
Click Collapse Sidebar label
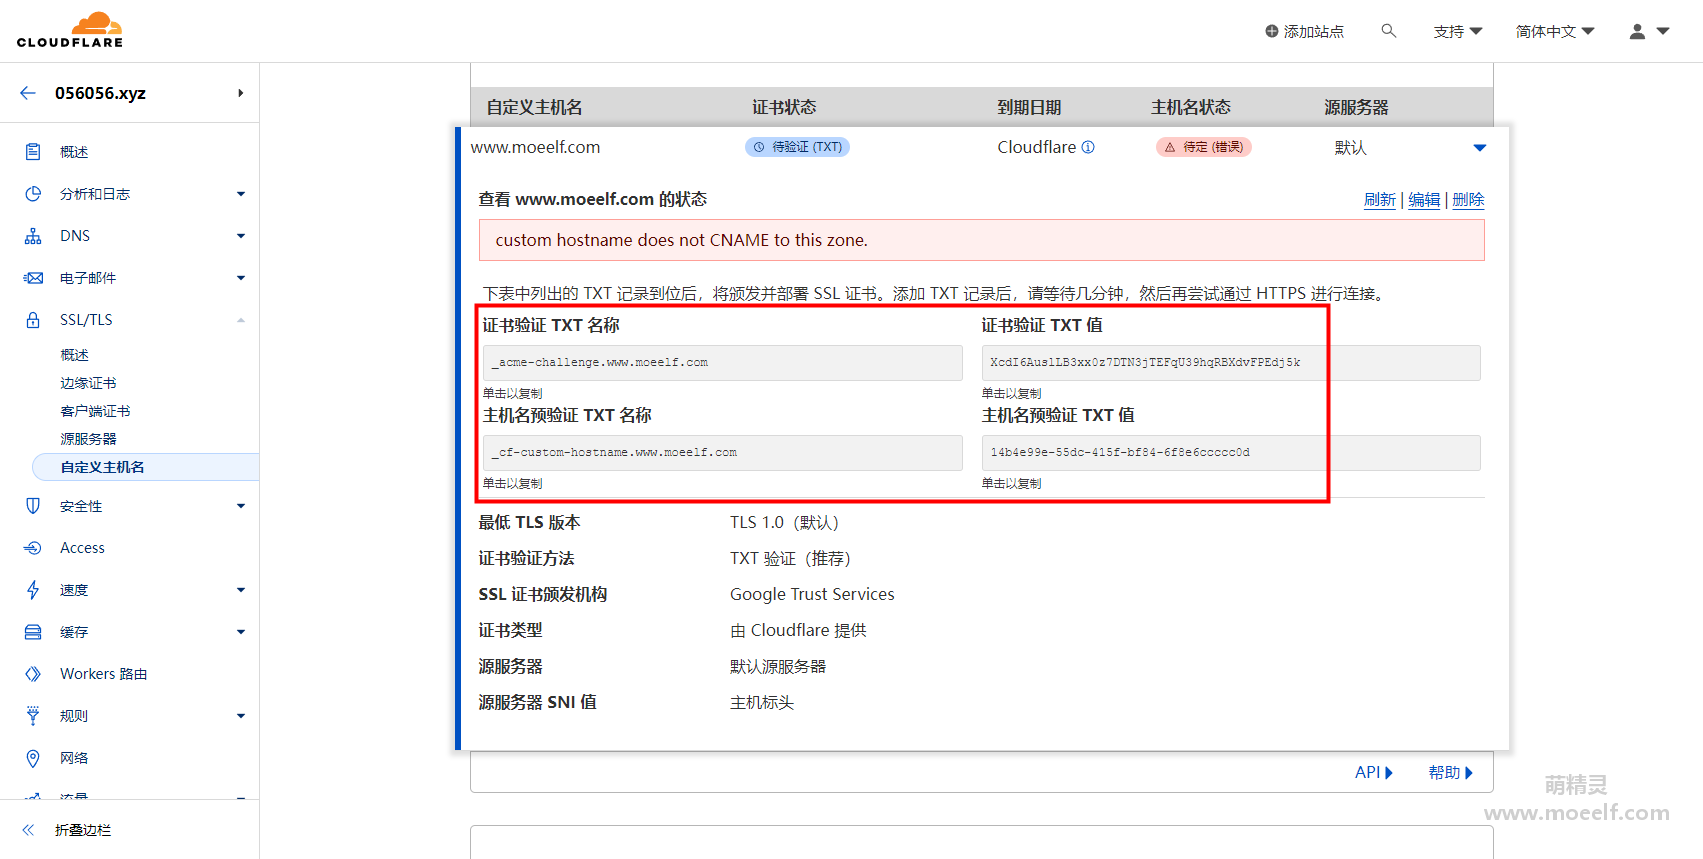click(83, 830)
